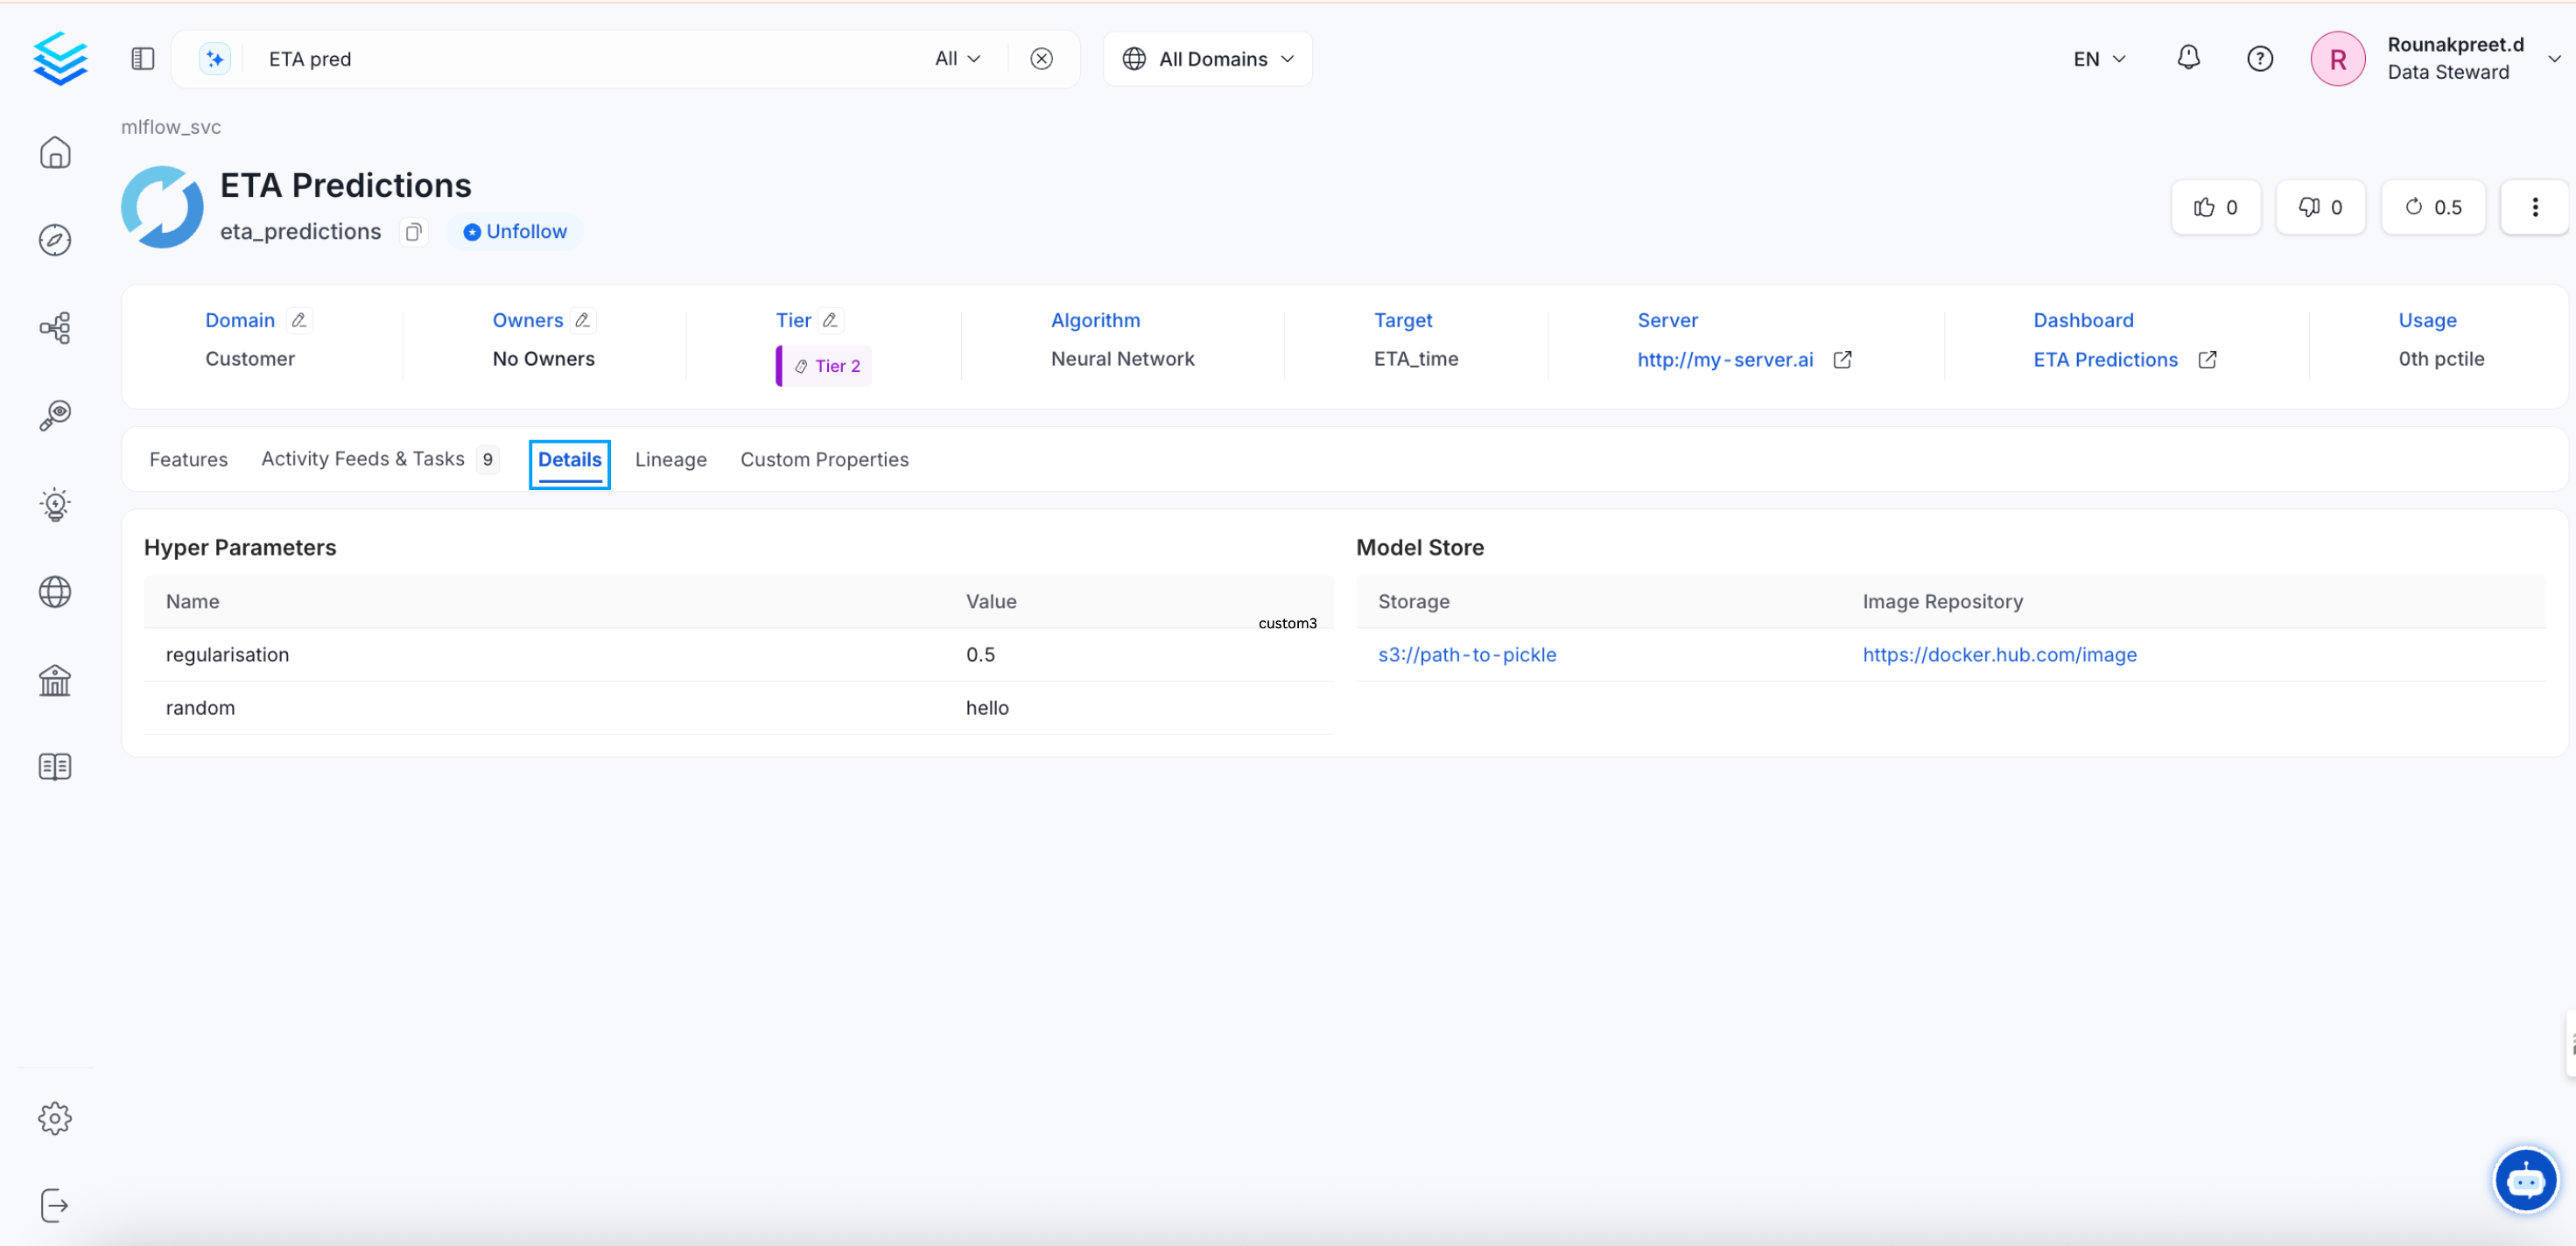Expand the All search filter dropdown
The image size is (2576, 1246).
click(x=957, y=59)
